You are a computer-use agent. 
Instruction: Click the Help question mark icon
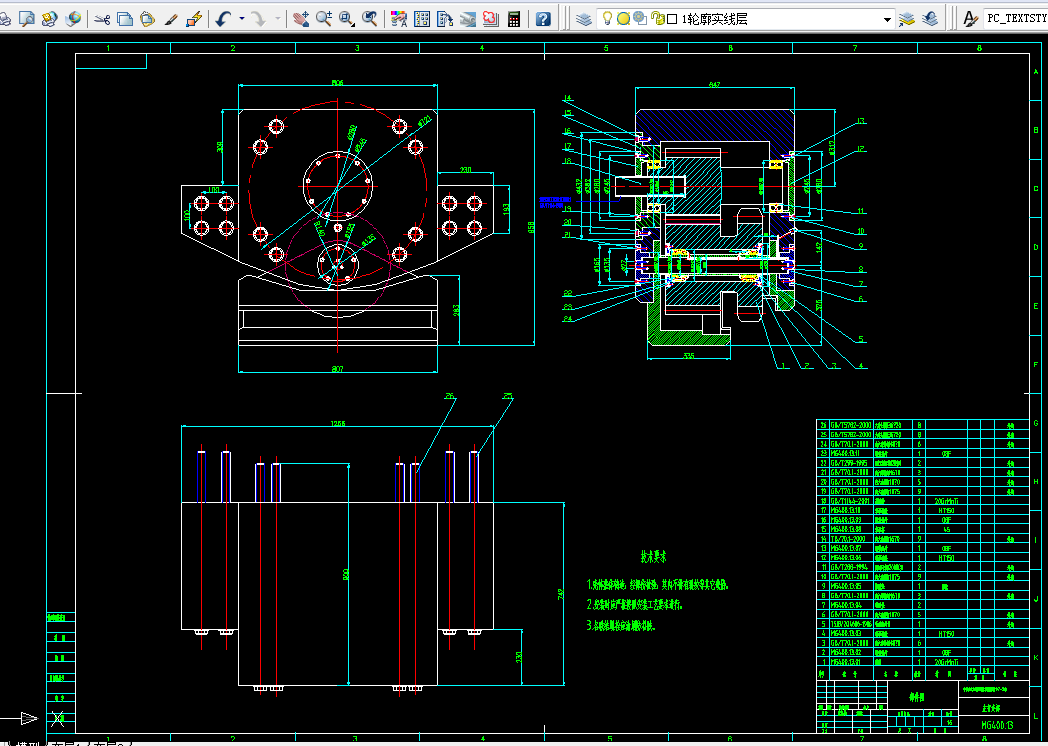tap(543, 18)
